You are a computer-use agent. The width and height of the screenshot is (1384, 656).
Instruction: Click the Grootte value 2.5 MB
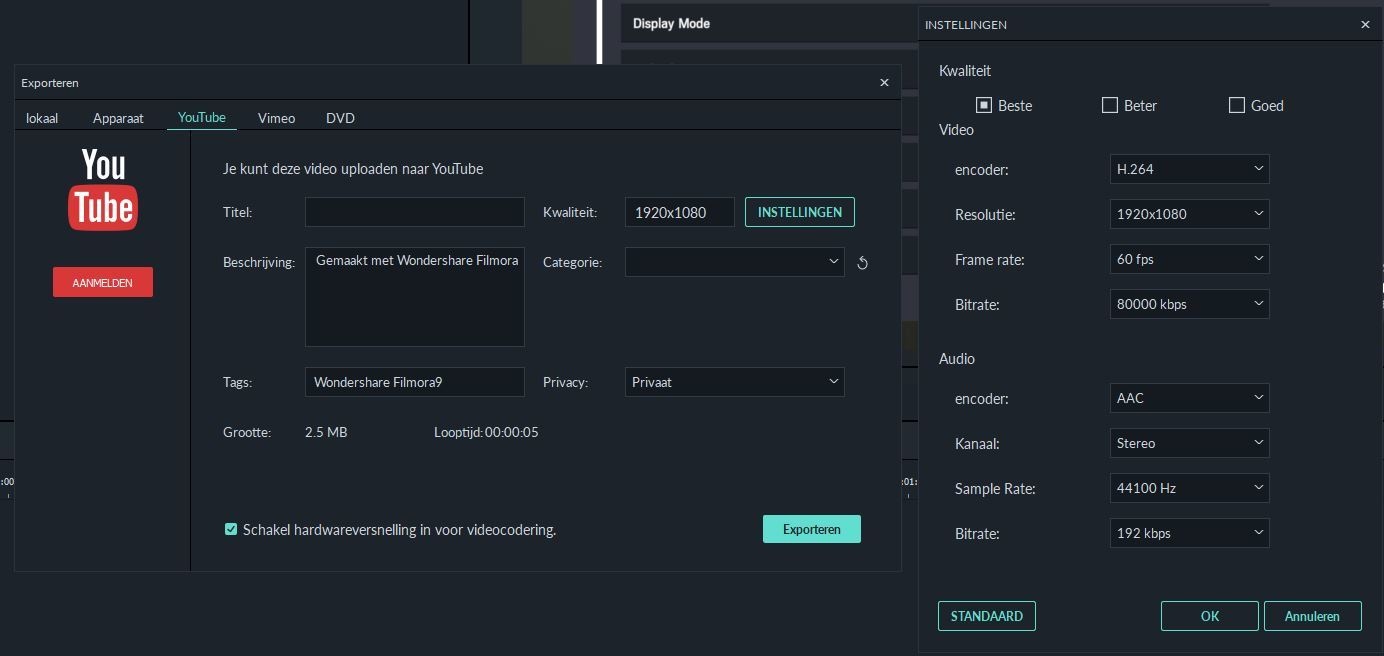click(x=326, y=433)
